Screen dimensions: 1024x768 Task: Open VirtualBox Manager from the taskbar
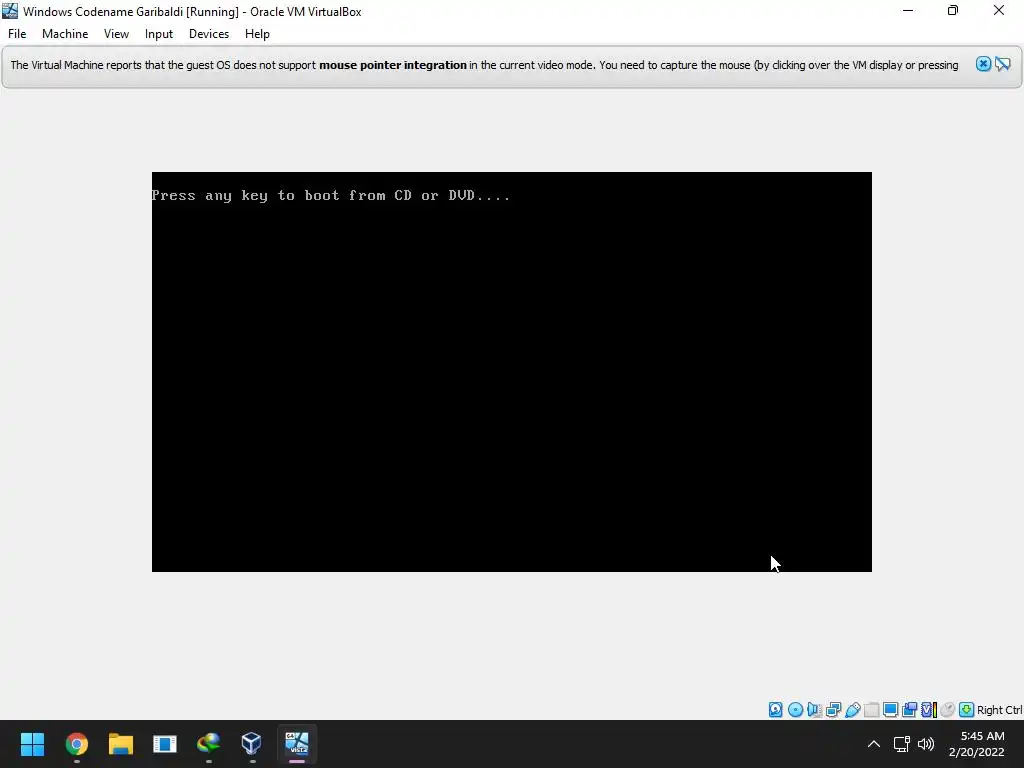252,744
